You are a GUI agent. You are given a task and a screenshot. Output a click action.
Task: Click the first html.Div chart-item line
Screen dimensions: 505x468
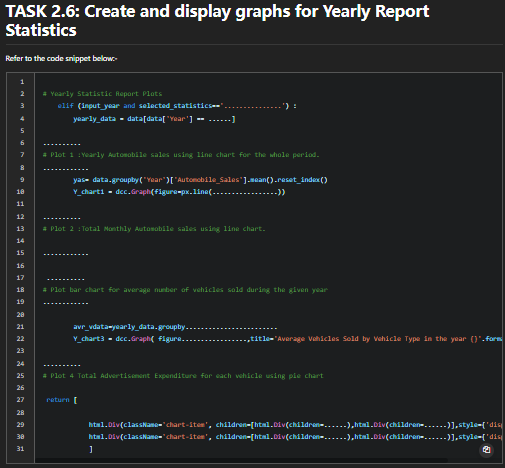tap(295, 425)
